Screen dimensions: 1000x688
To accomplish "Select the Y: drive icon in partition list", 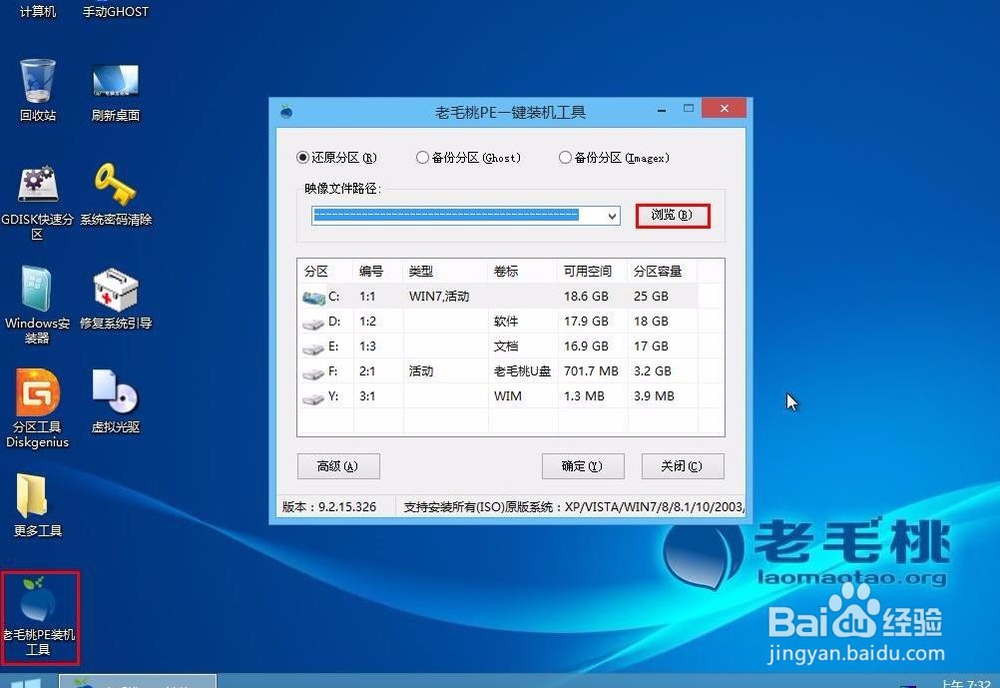I will tap(313, 398).
